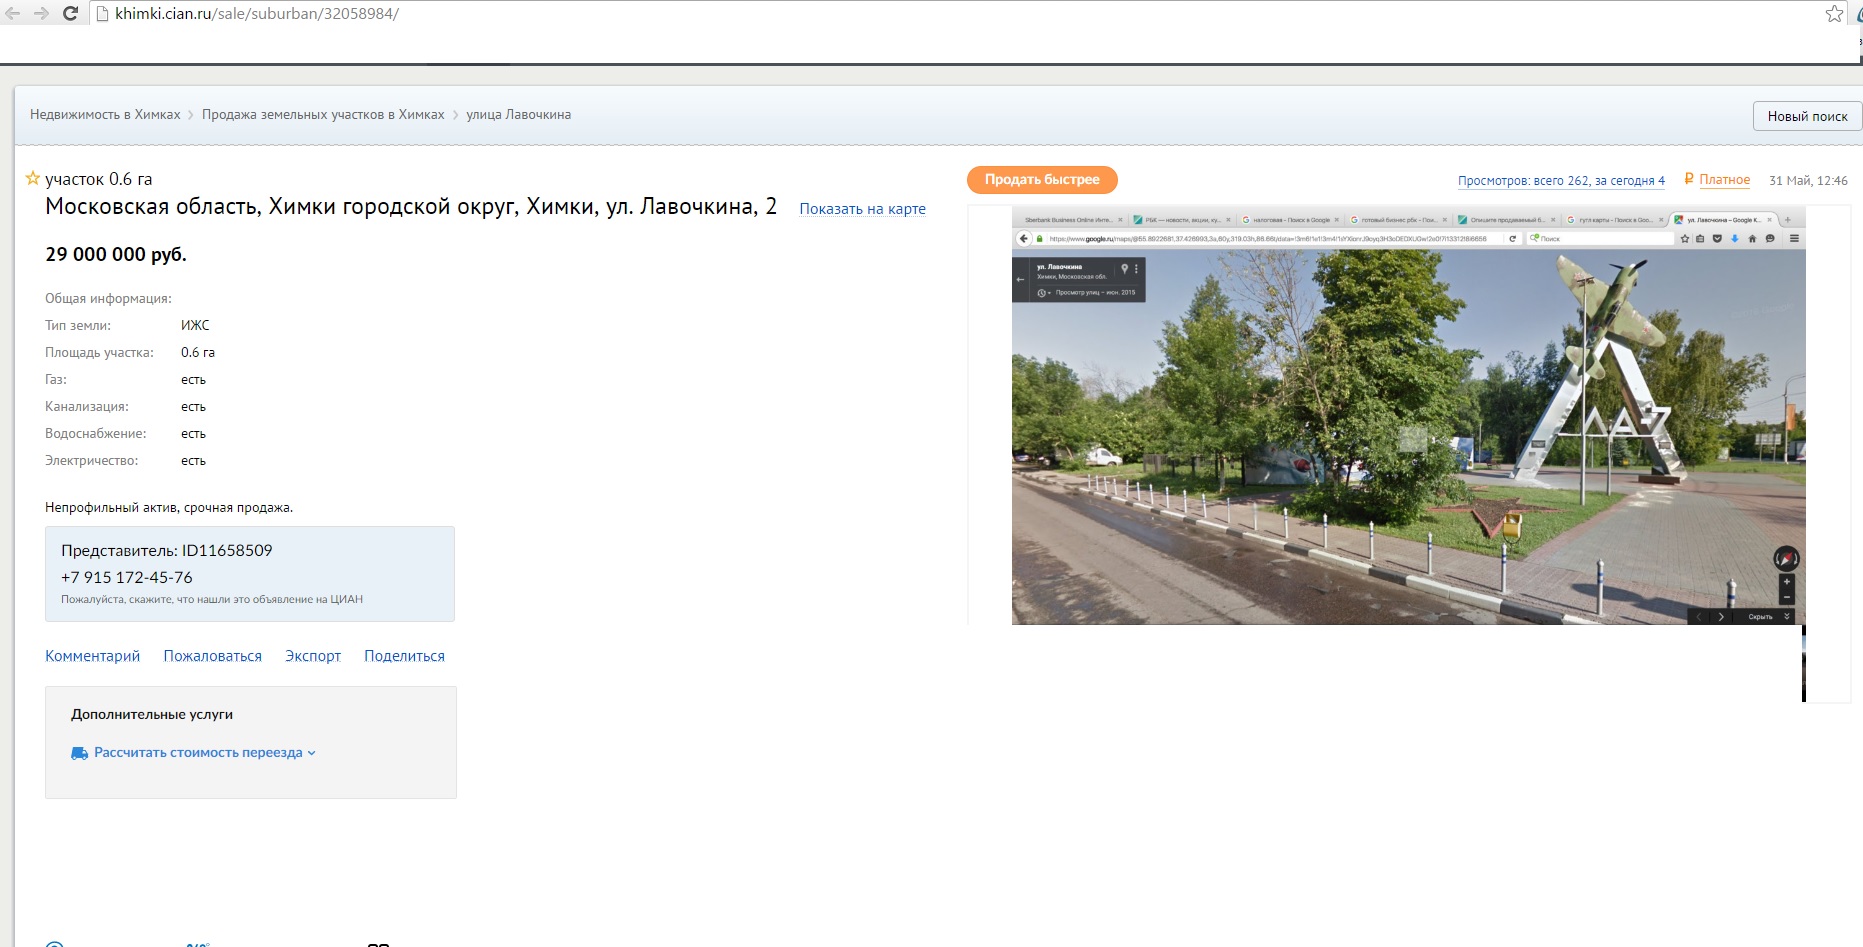The height and width of the screenshot is (947, 1863).
Task: Click the browser forward arrow
Action: (x=41, y=14)
